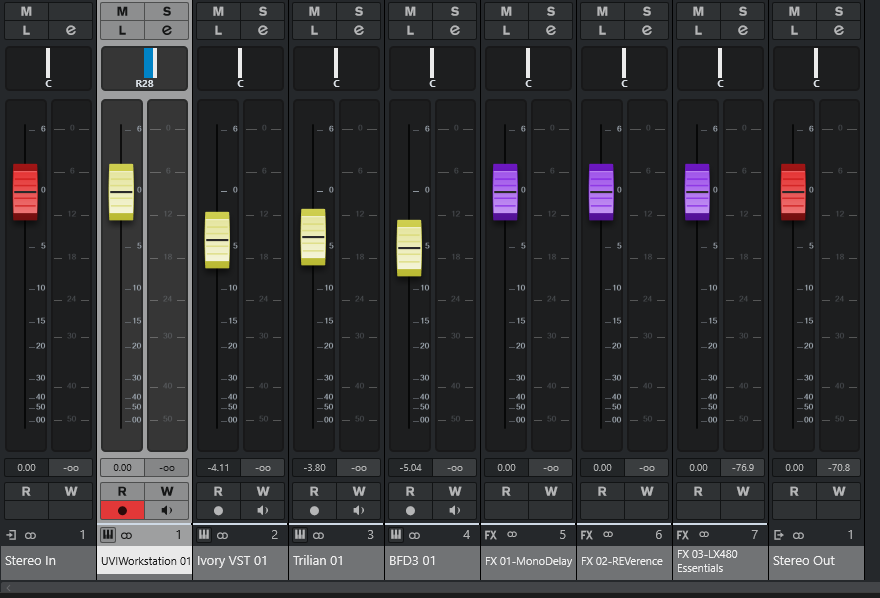The image size is (880, 598).
Task: Click the horizontal scrollbar left arrow
Action: coord(8,587)
